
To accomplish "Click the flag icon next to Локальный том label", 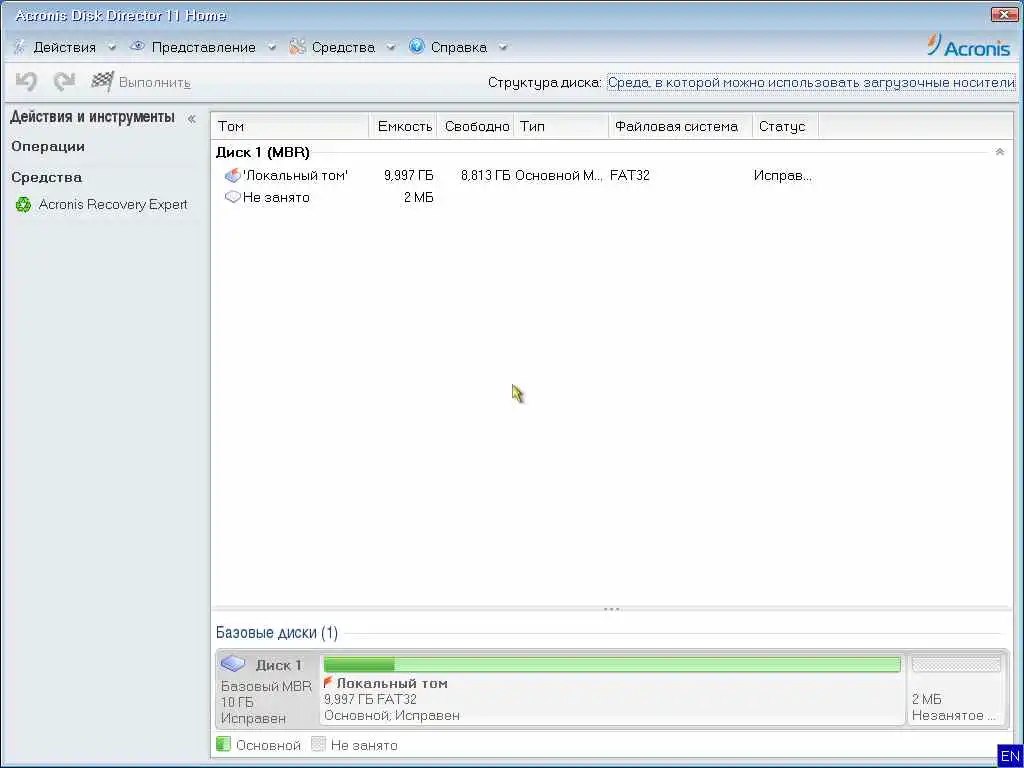I will [x=328, y=682].
